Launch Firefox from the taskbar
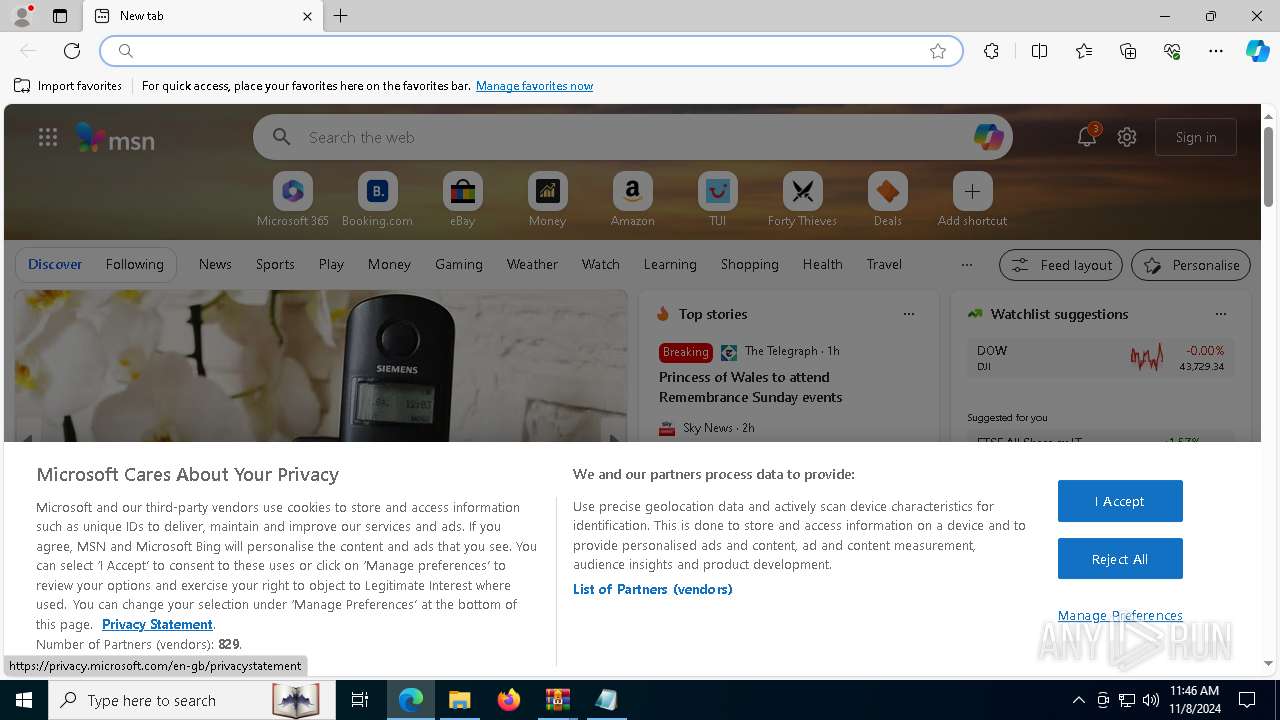The height and width of the screenshot is (720, 1280). coord(509,700)
